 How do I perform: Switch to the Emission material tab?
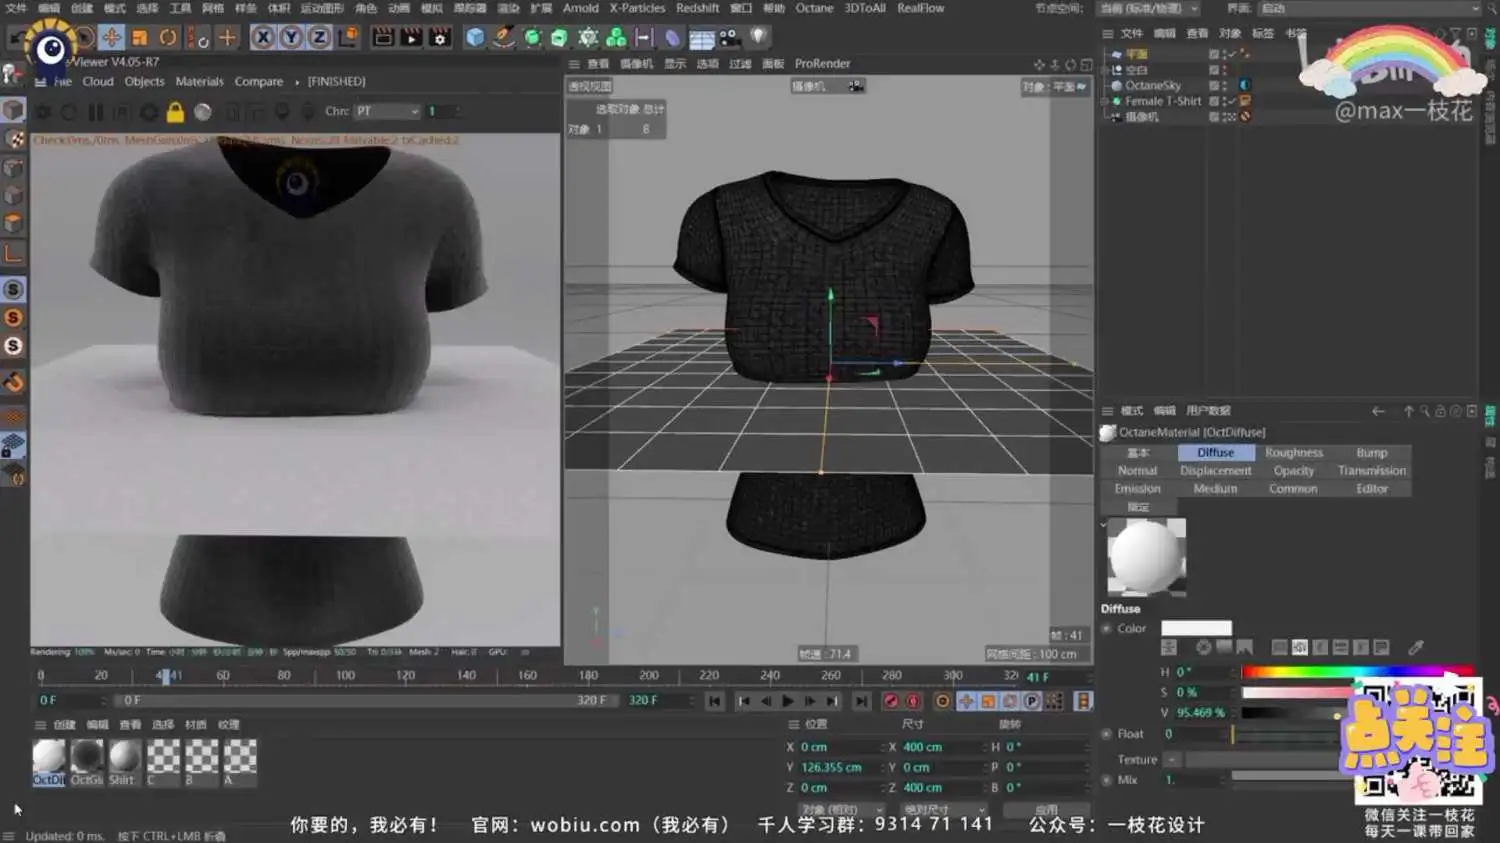coord(1138,489)
